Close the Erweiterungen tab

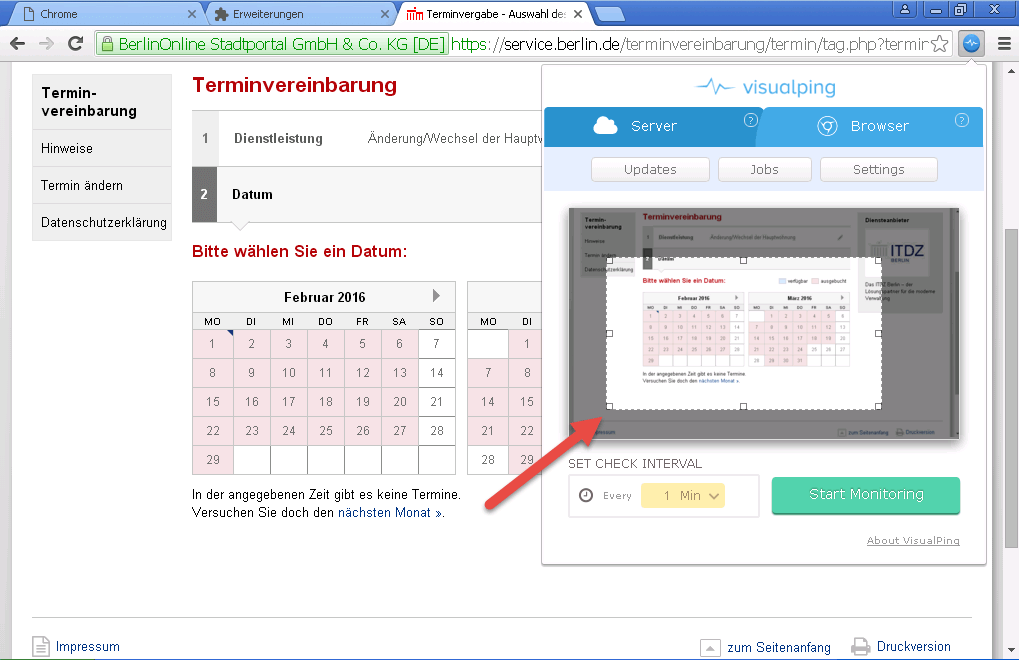tap(385, 14)
